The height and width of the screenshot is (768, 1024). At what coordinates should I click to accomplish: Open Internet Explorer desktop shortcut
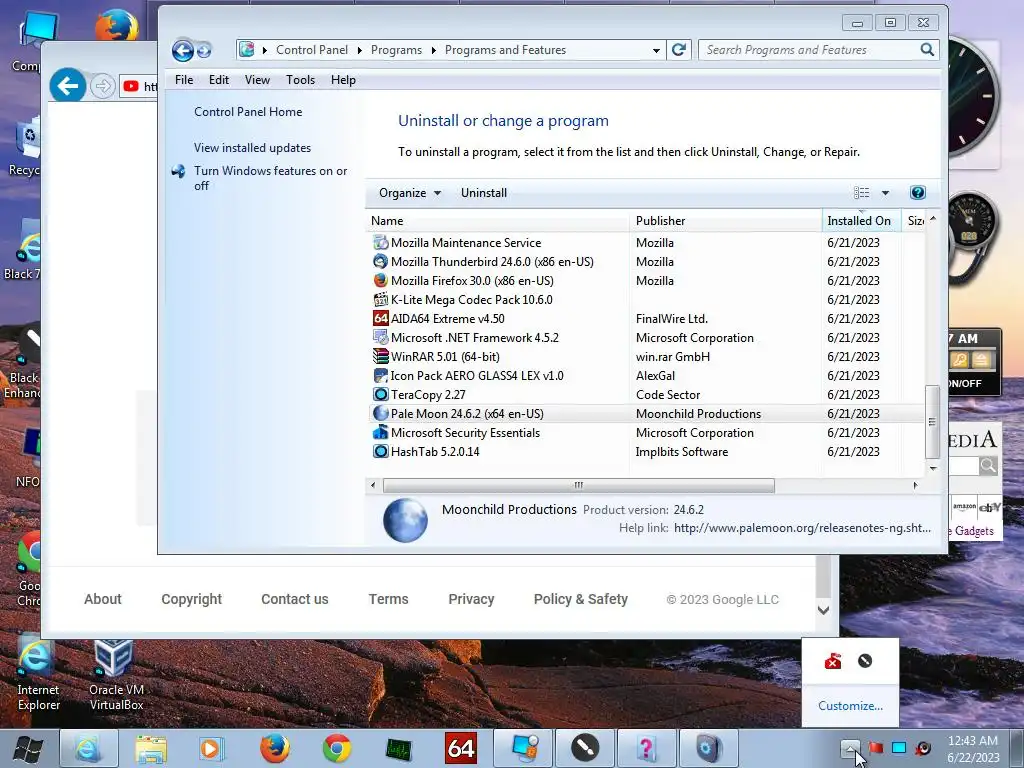38,675
